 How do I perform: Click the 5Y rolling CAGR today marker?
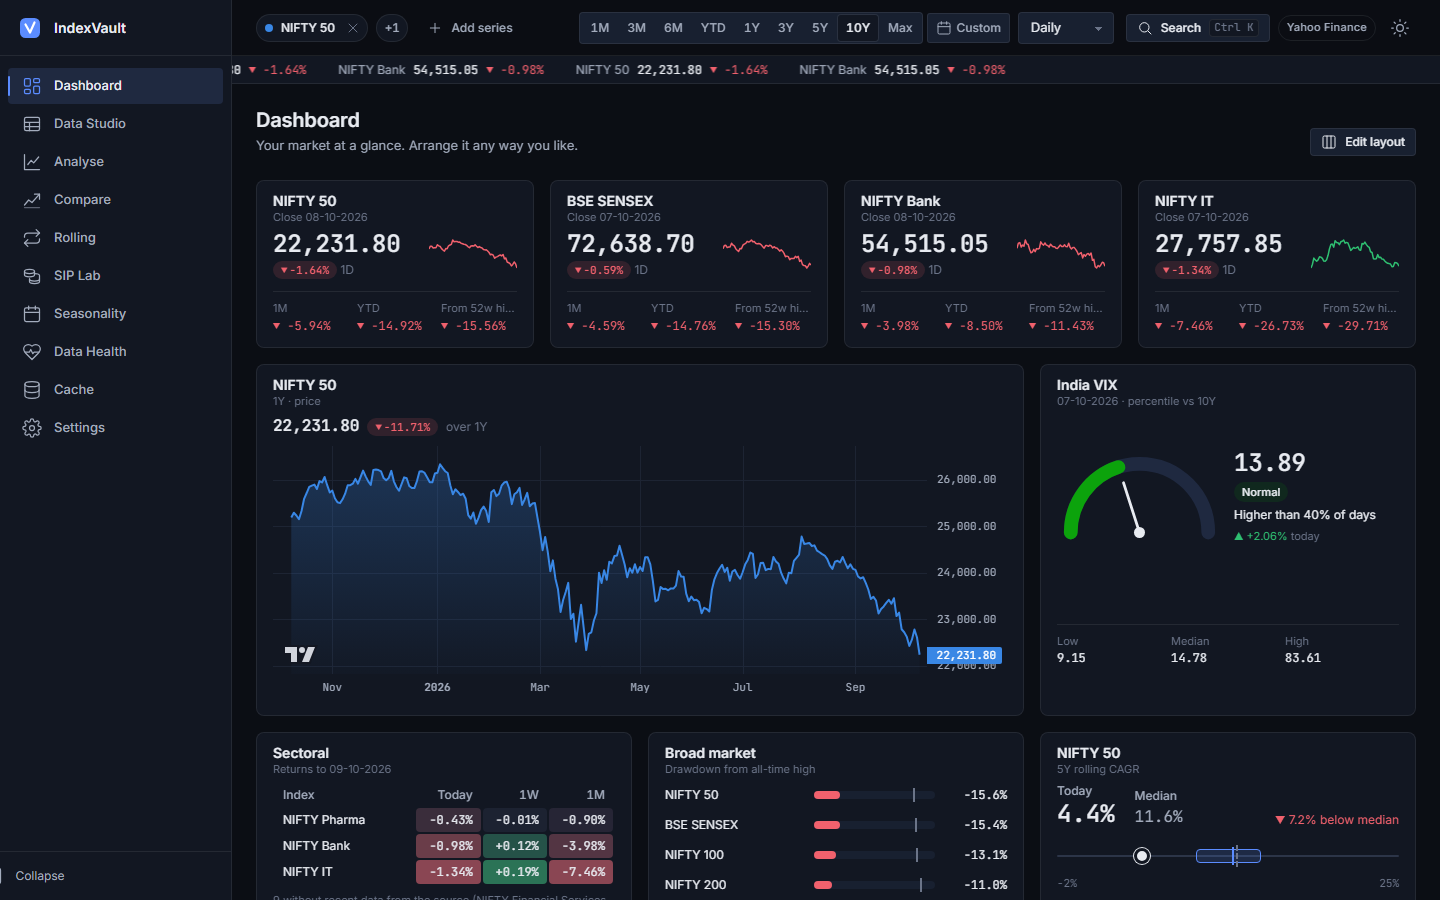[1142, 856]
